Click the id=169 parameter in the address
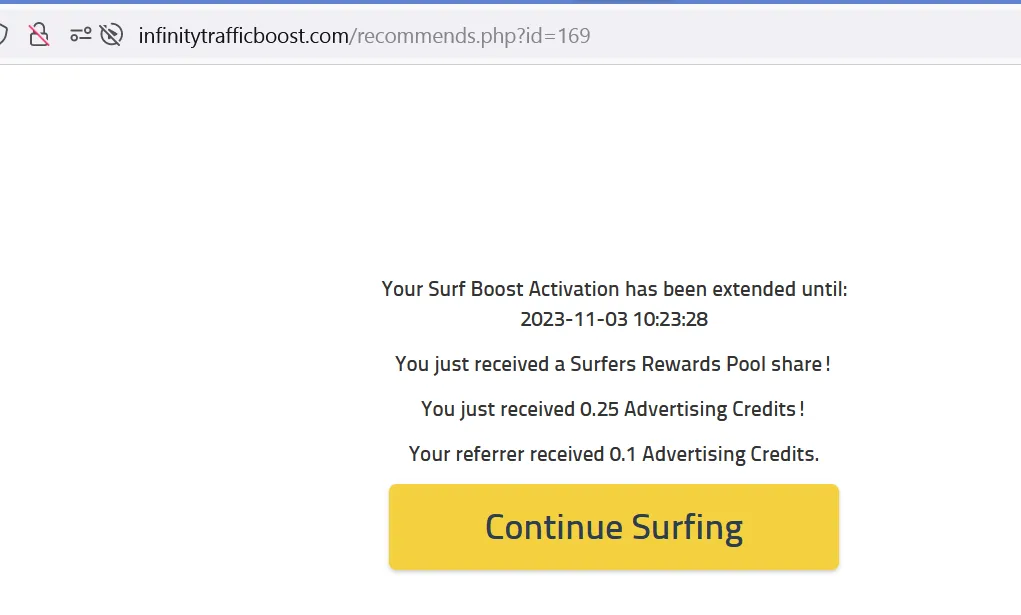 tap(561, 36)
